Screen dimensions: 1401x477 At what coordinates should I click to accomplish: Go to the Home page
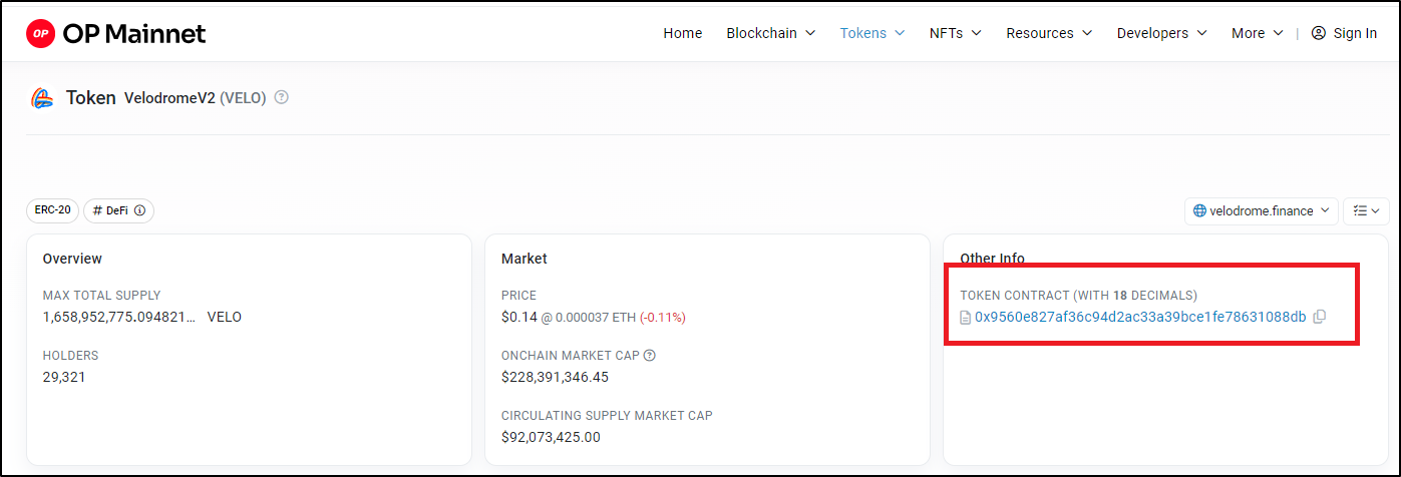[x=683, y=33]
